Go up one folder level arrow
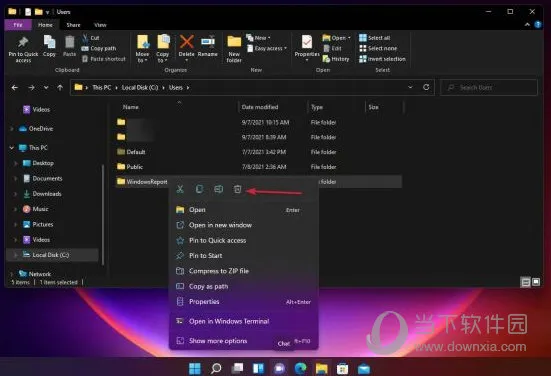551x376 pixels. (x=60, y=87)
